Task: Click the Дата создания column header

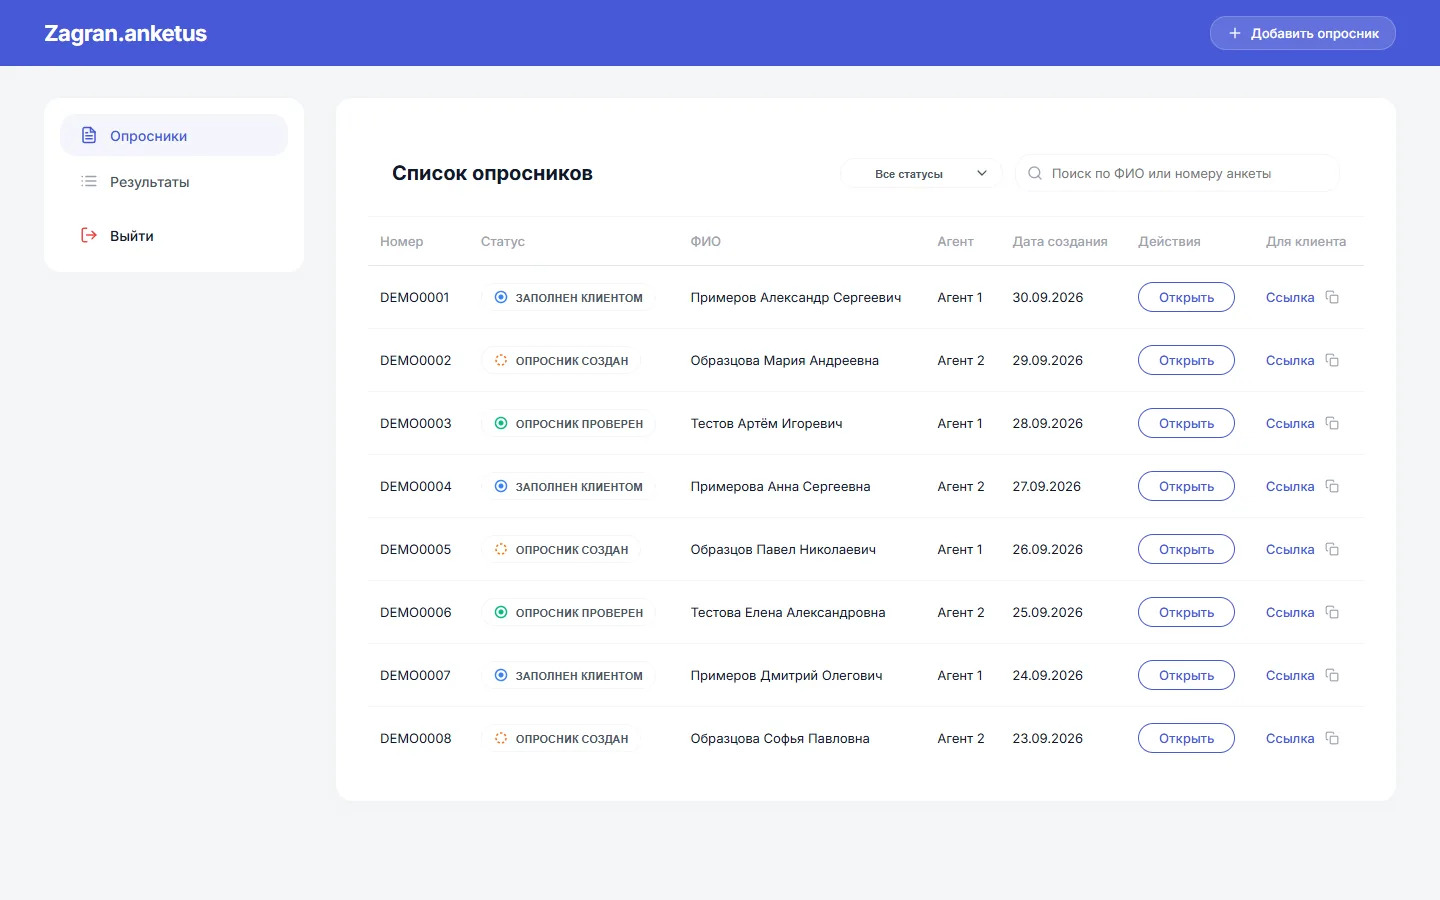Action: [x=1060, y=241]
